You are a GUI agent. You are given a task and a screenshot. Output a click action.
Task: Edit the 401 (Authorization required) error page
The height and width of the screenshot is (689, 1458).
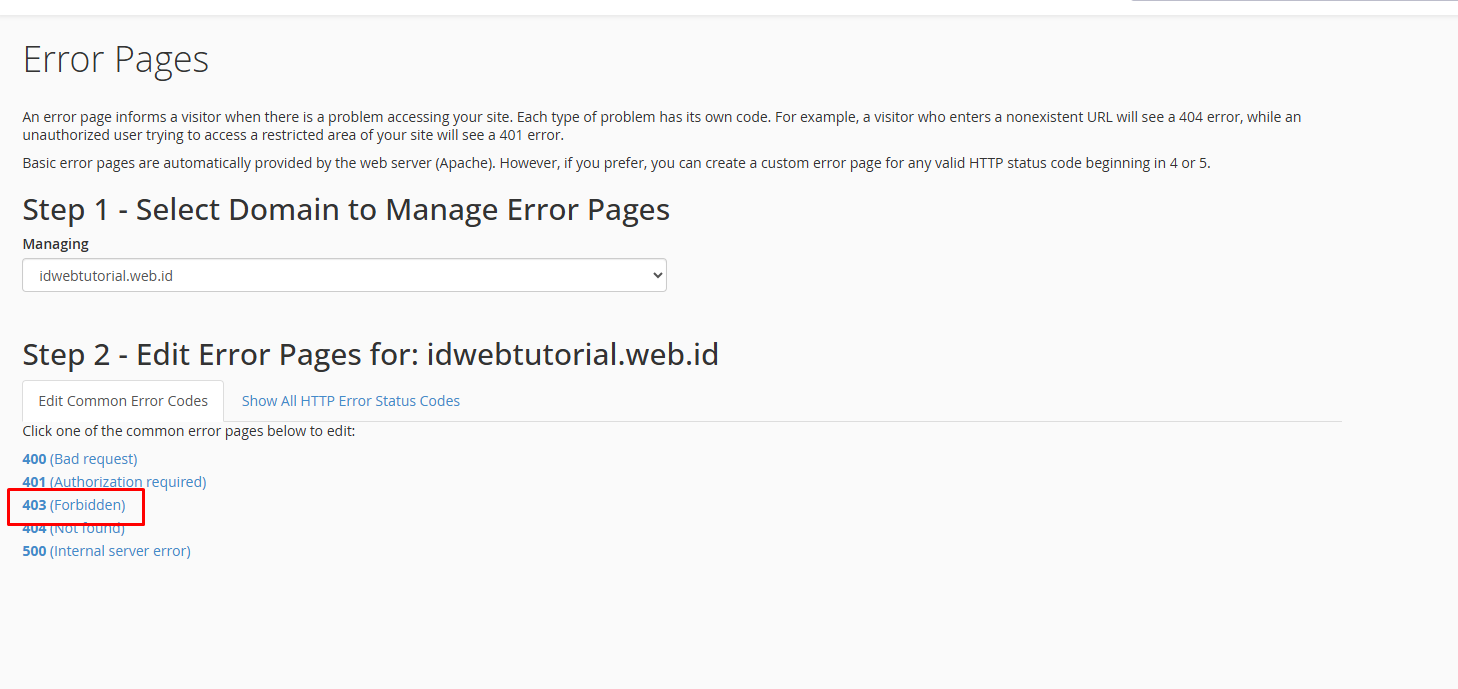tap(114, 482)
